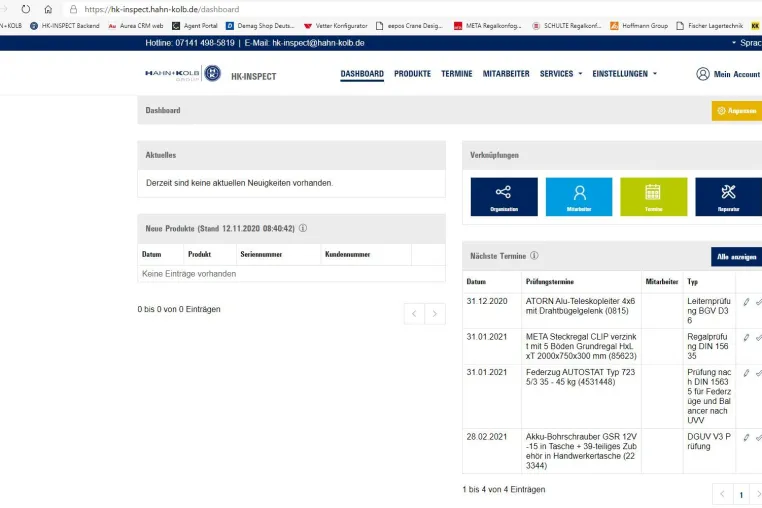Open the Hoffmann Group bookmark

pos(639,26)
